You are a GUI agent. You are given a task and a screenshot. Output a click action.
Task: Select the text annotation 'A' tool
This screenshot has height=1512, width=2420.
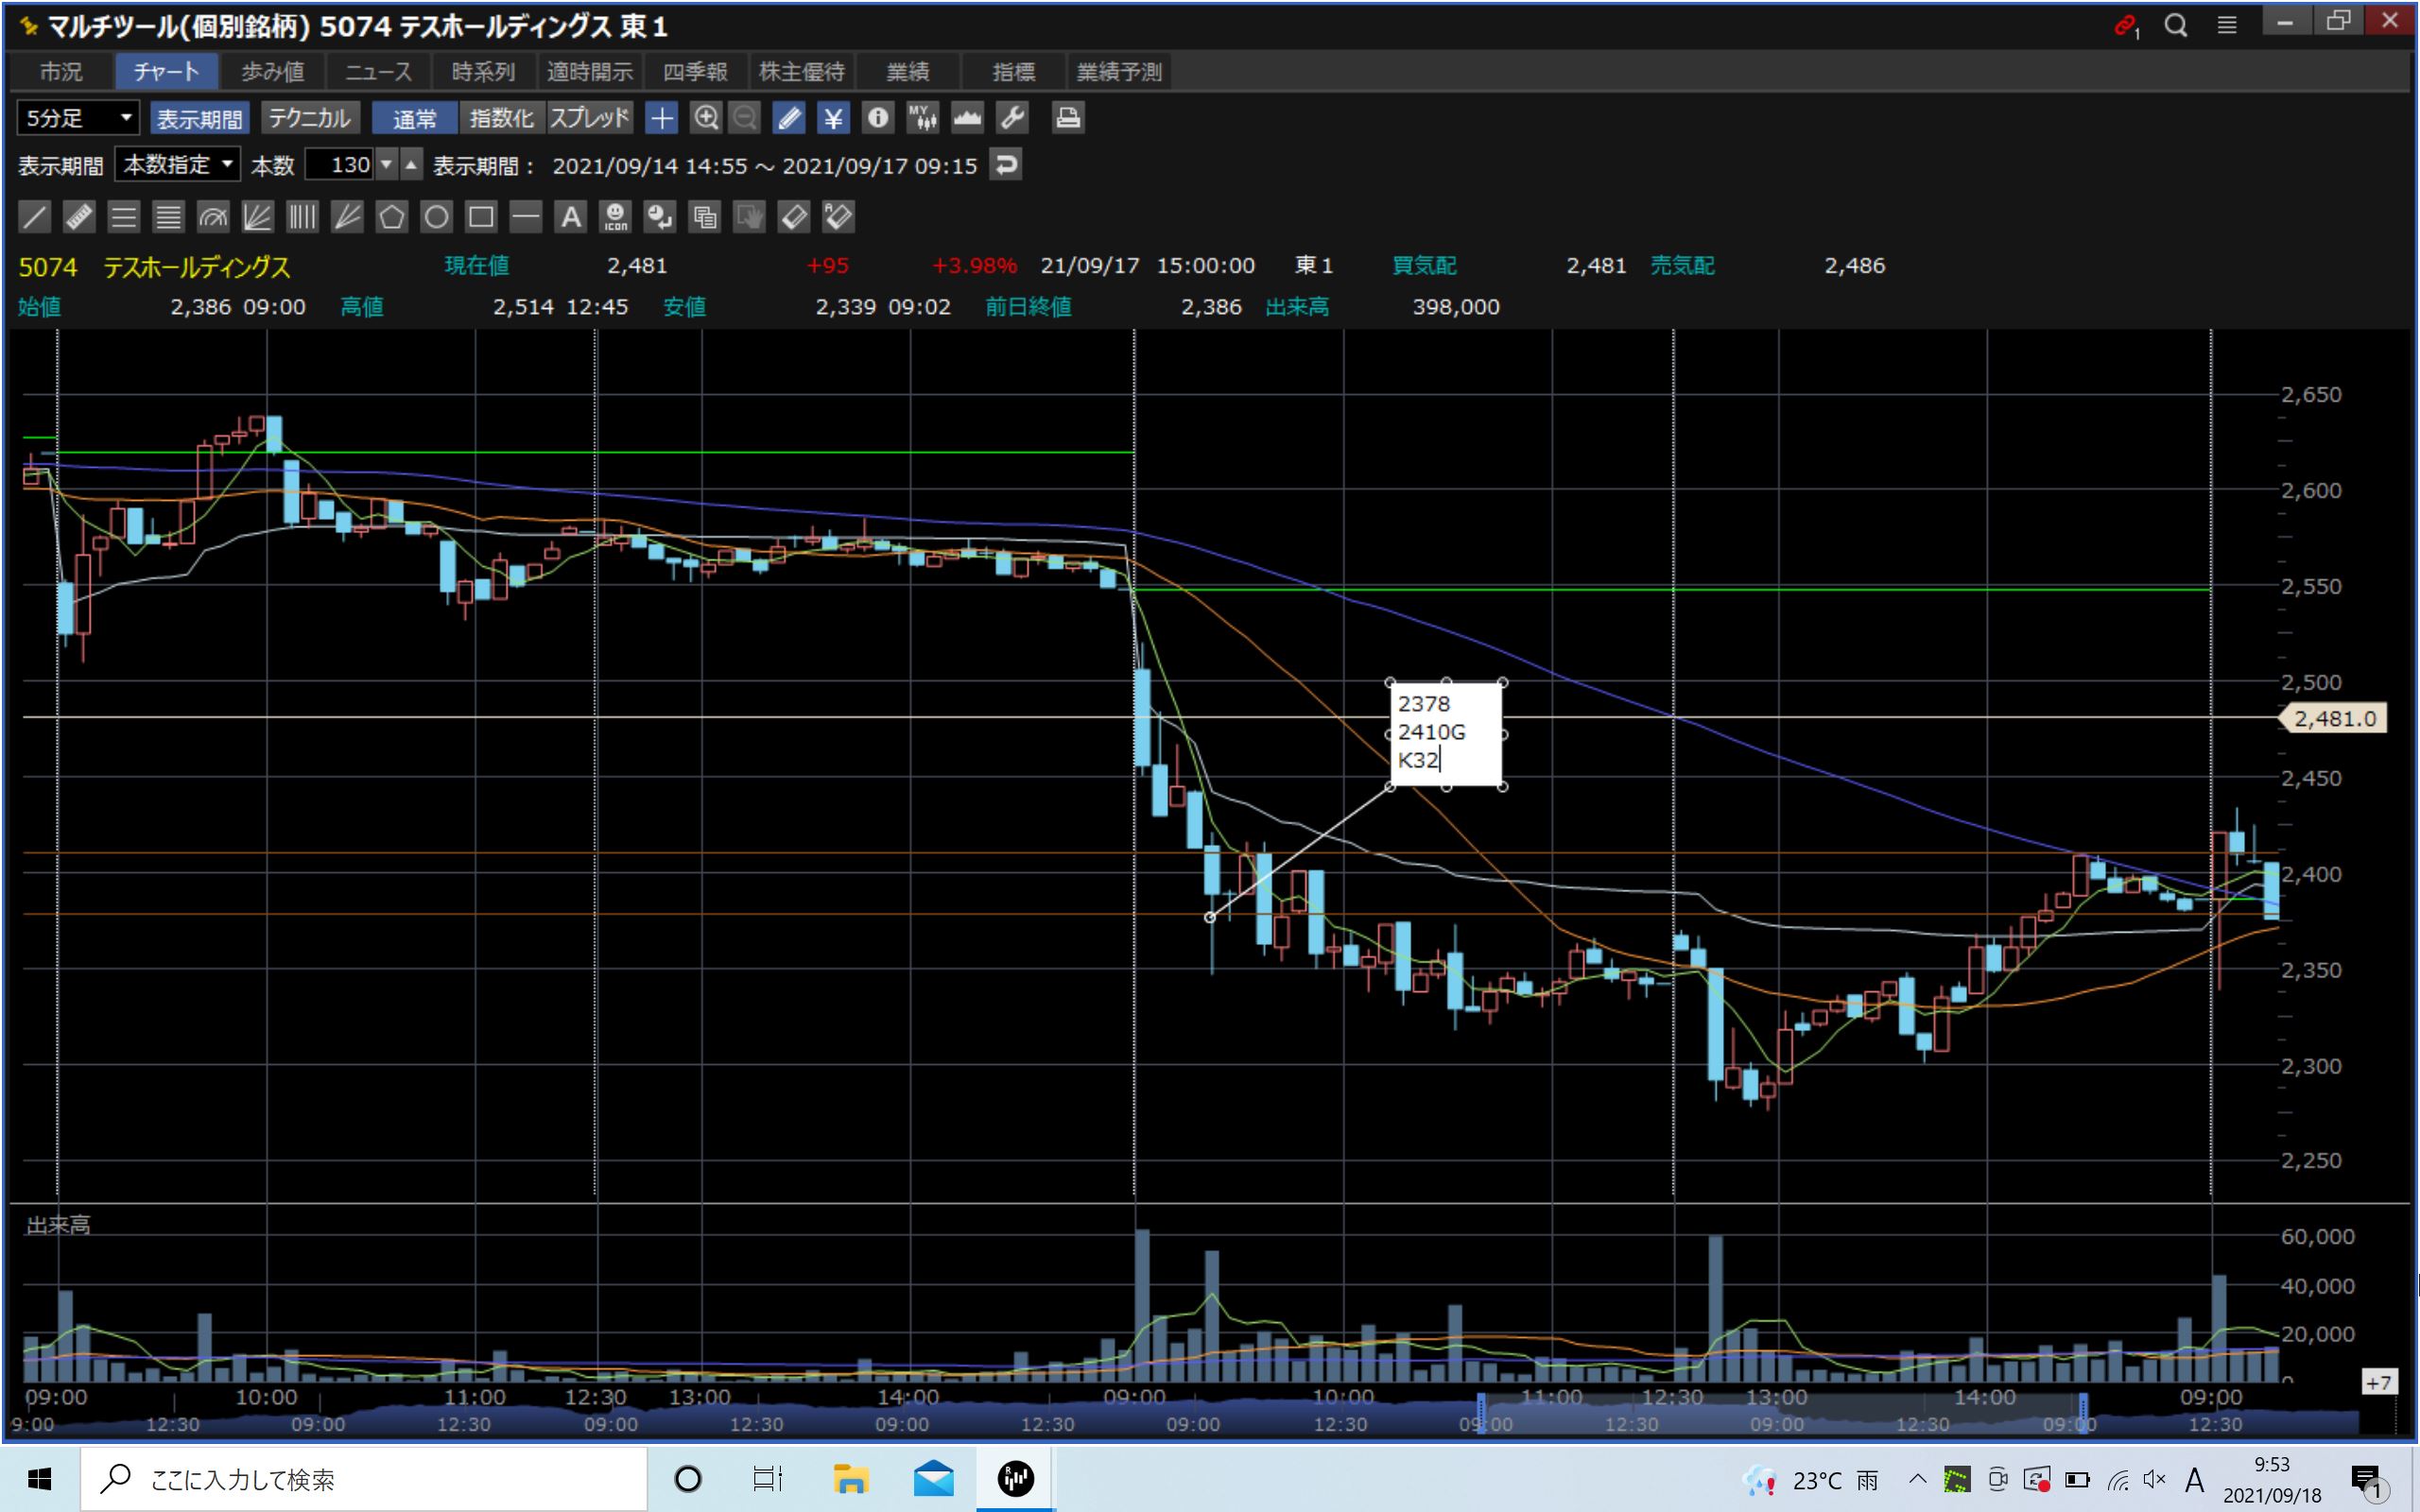[x=570, y=217]
